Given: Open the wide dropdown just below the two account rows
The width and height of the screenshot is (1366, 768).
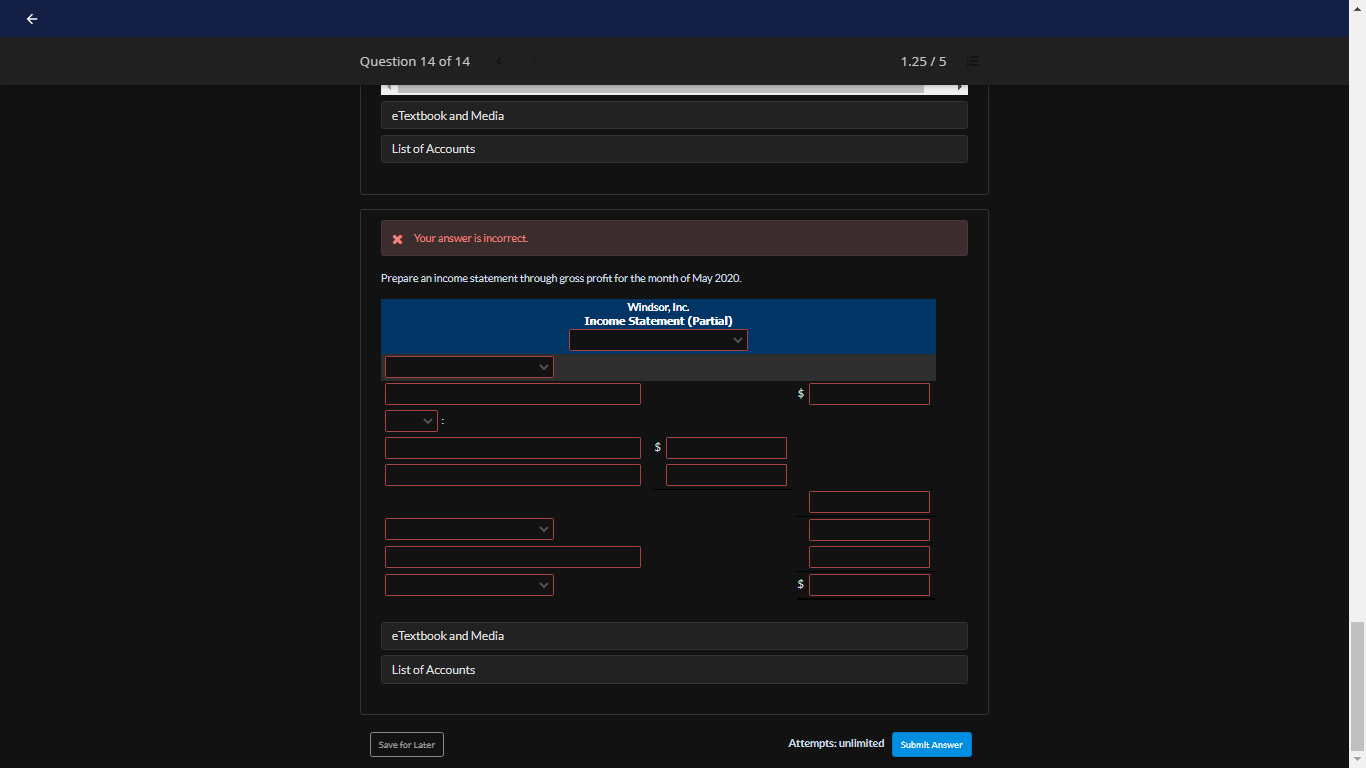Looking at the screenshot, I should coord(469,529).
